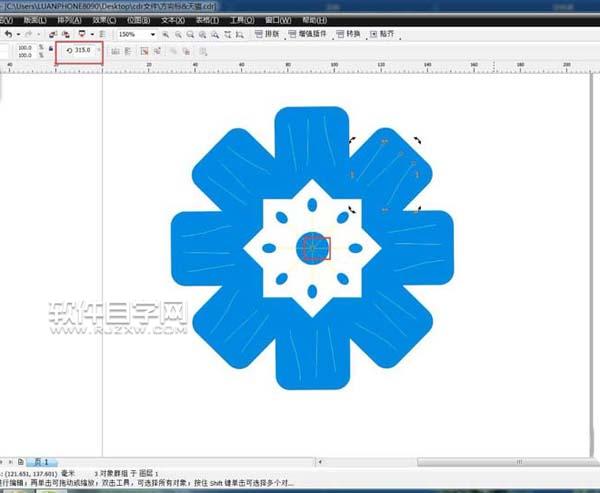Viewport: 600px width, 493px height.
Task: Click the zoom to page height icon
Action: [240, 35]
